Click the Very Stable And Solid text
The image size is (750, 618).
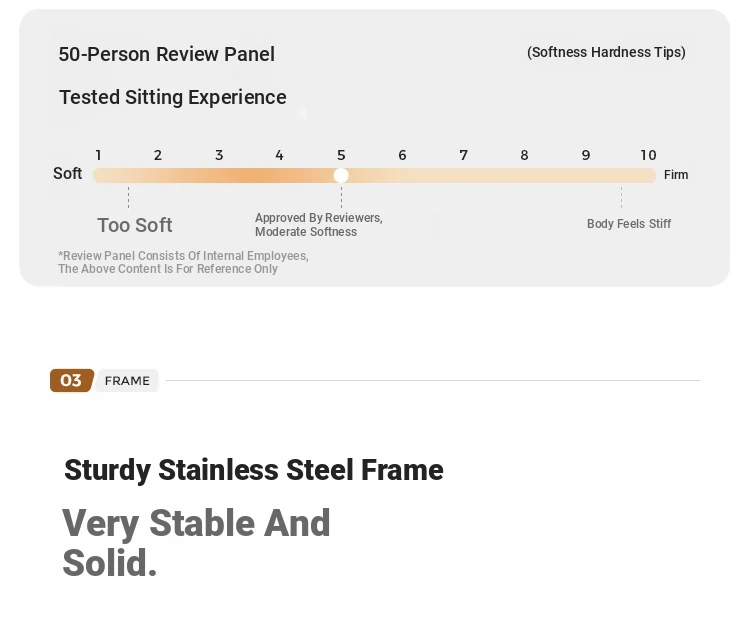[196, 542]
